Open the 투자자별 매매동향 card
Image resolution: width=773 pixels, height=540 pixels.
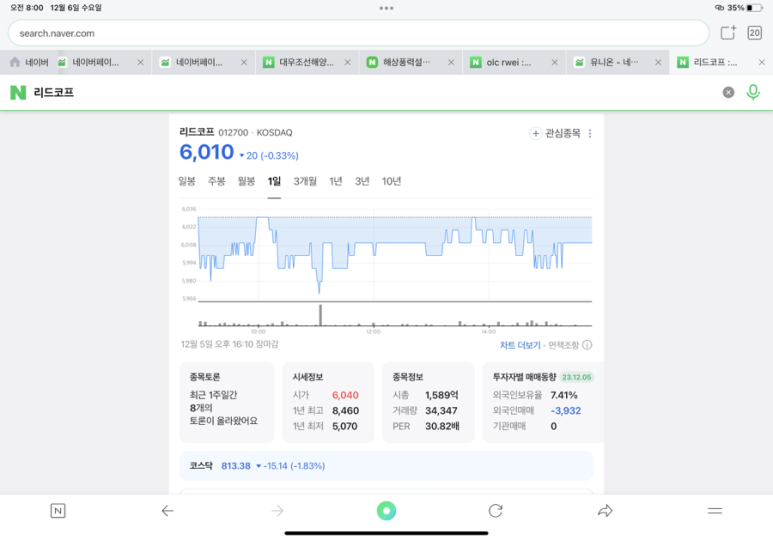(543, 402)
